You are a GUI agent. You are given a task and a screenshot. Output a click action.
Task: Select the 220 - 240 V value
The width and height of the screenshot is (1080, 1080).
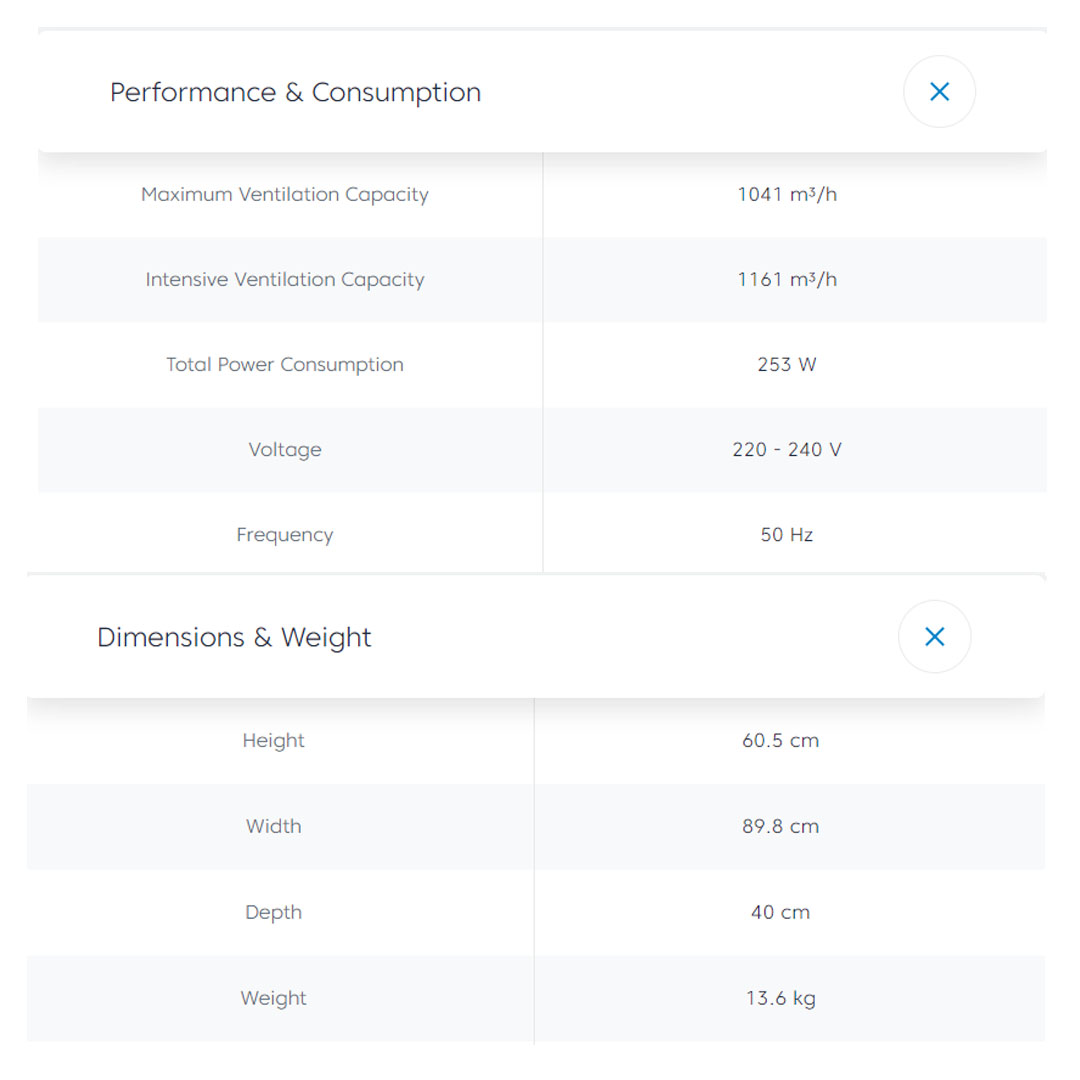(x=787, y=450)
